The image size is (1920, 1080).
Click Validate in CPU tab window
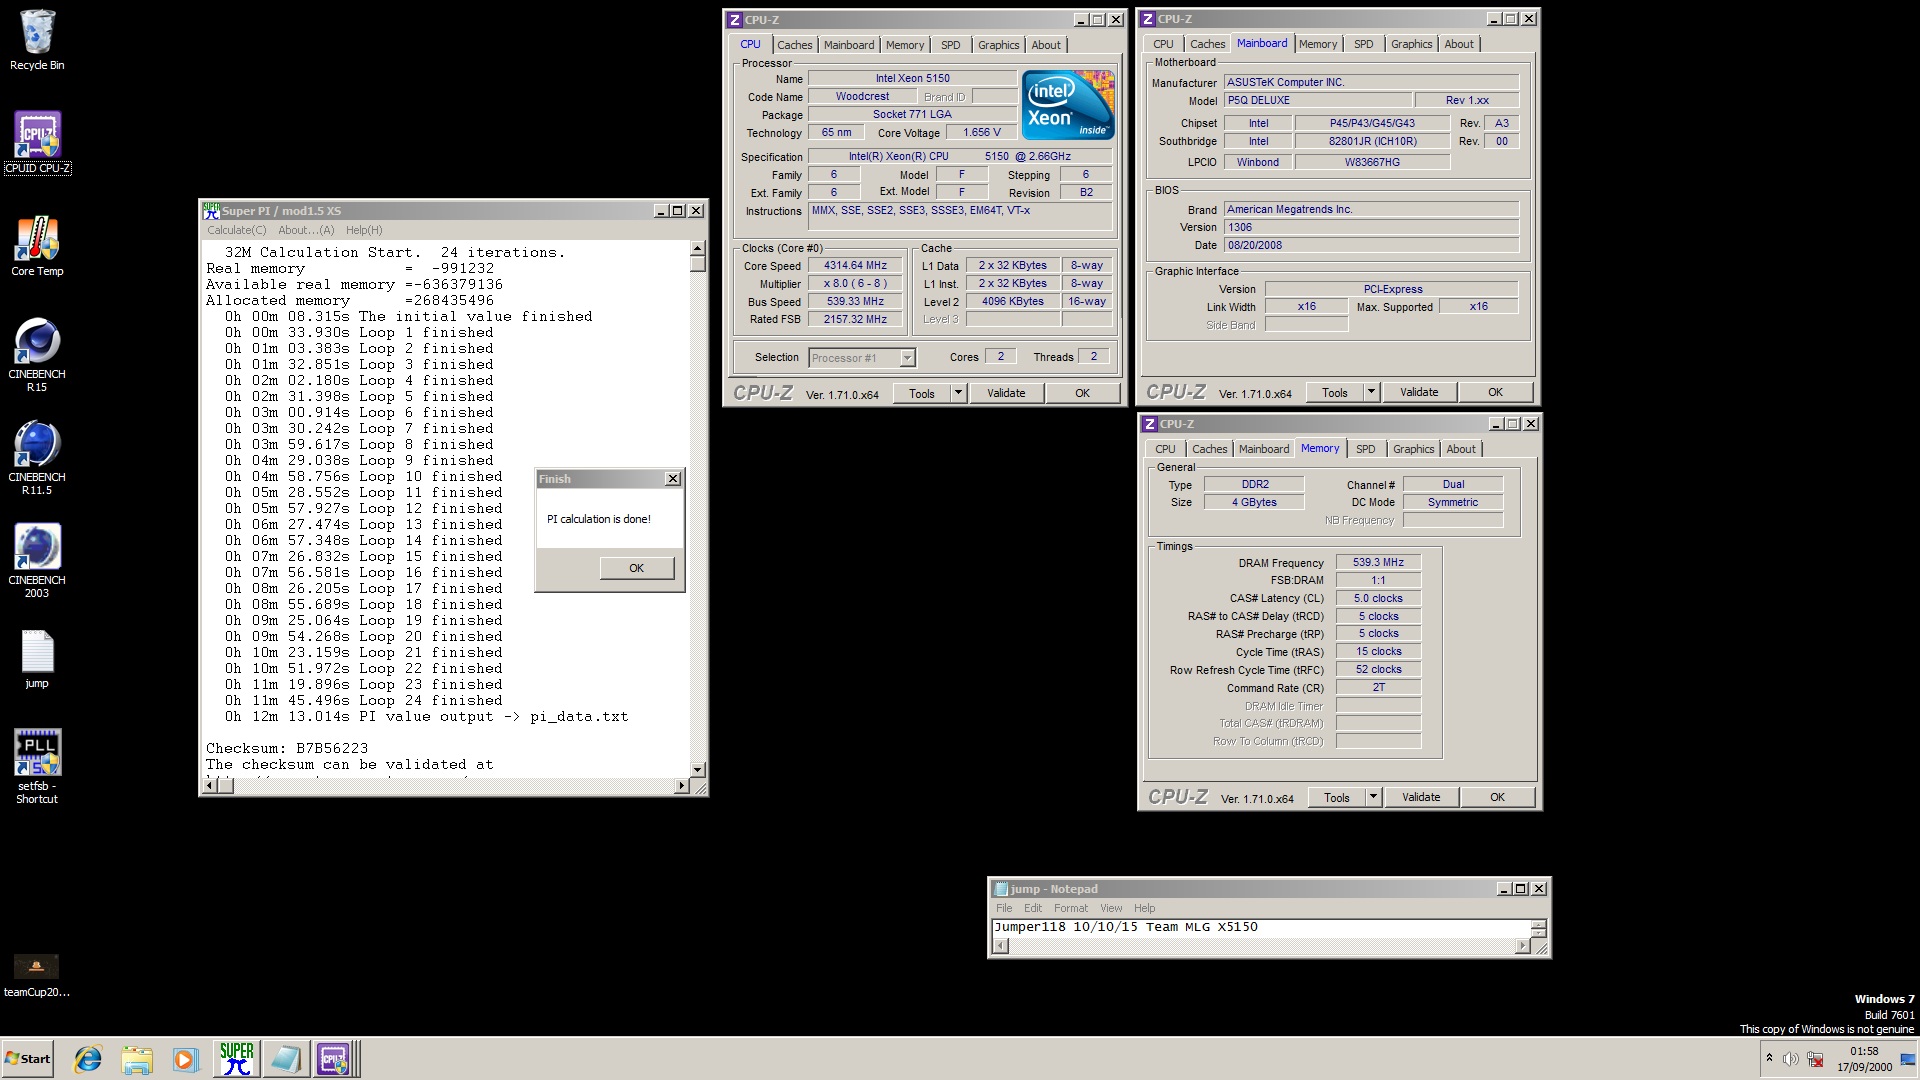click(1006, 394)
